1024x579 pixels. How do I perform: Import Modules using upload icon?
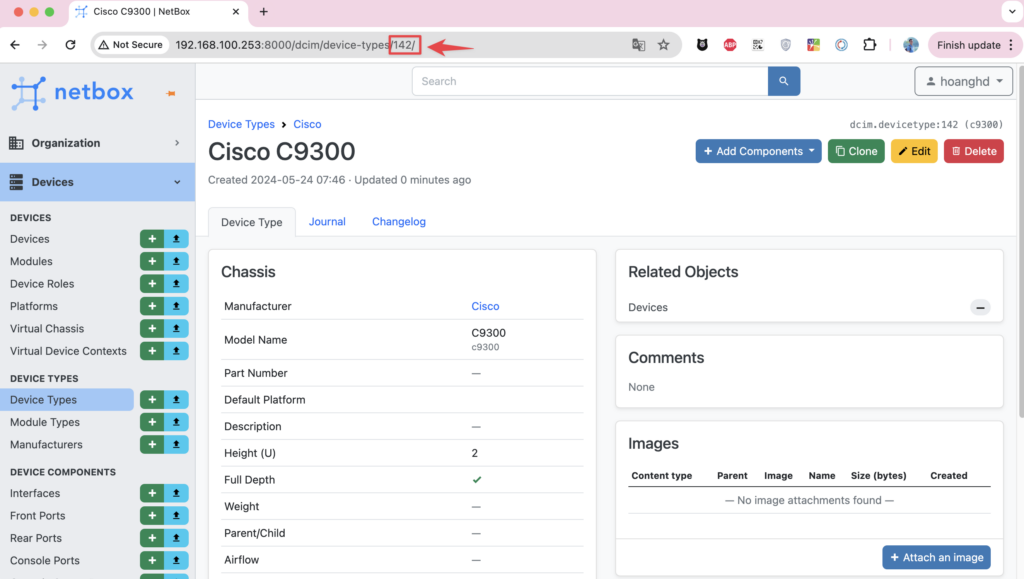(176, 261)
